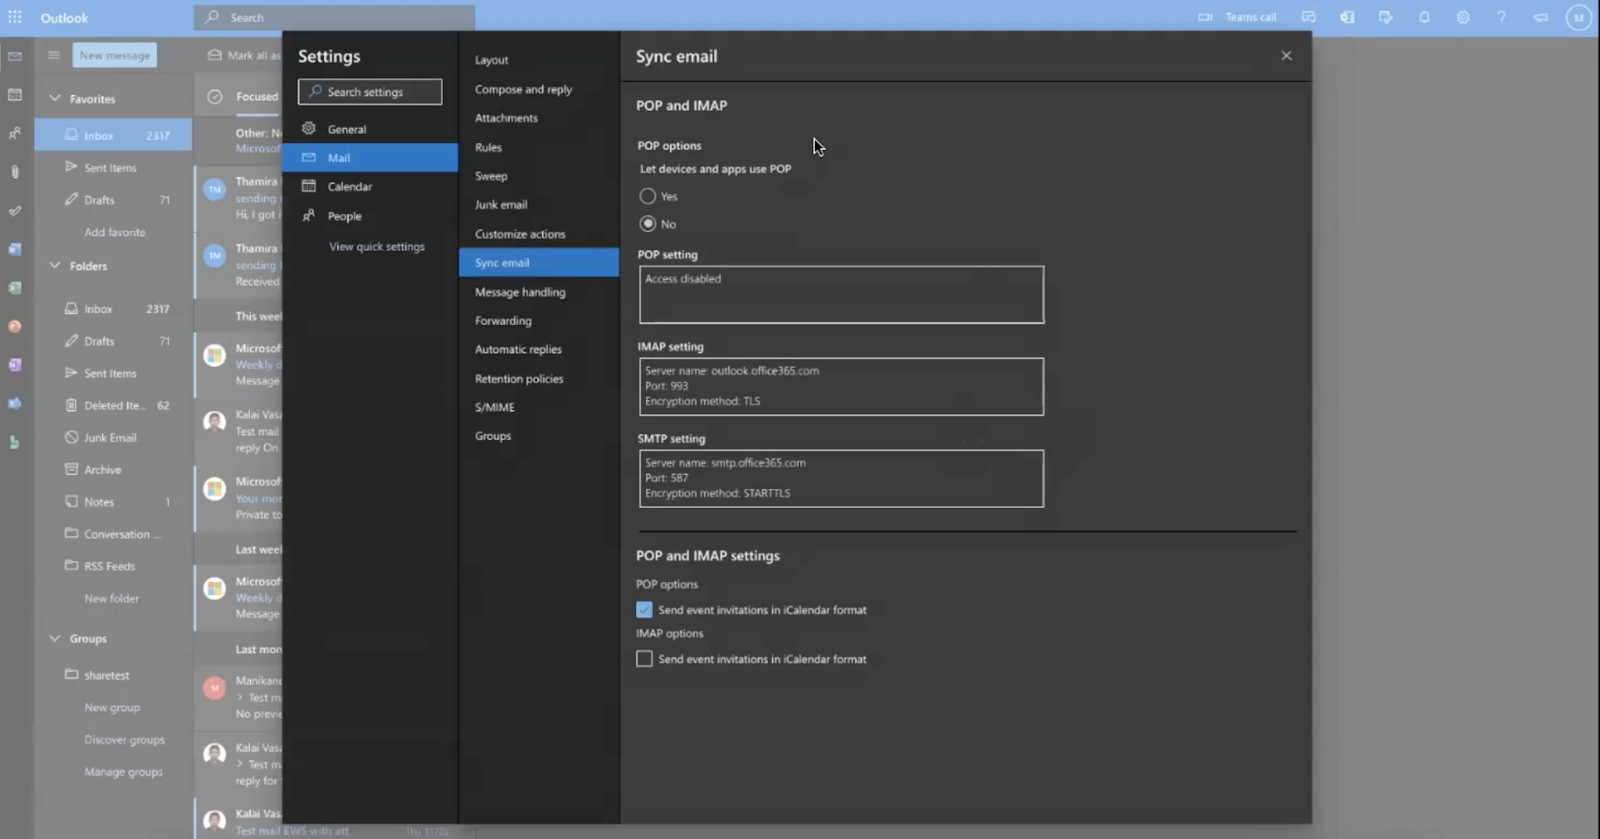Launch Excel from the left rail
This screenshot has width=1600, height=839.
(15, 288)
